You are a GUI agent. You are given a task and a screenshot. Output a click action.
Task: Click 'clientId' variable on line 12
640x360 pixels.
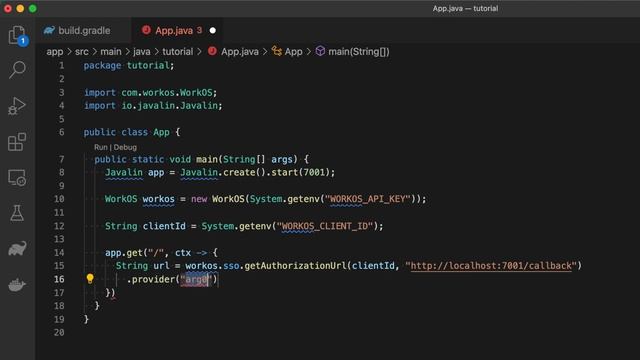(164, 226)
